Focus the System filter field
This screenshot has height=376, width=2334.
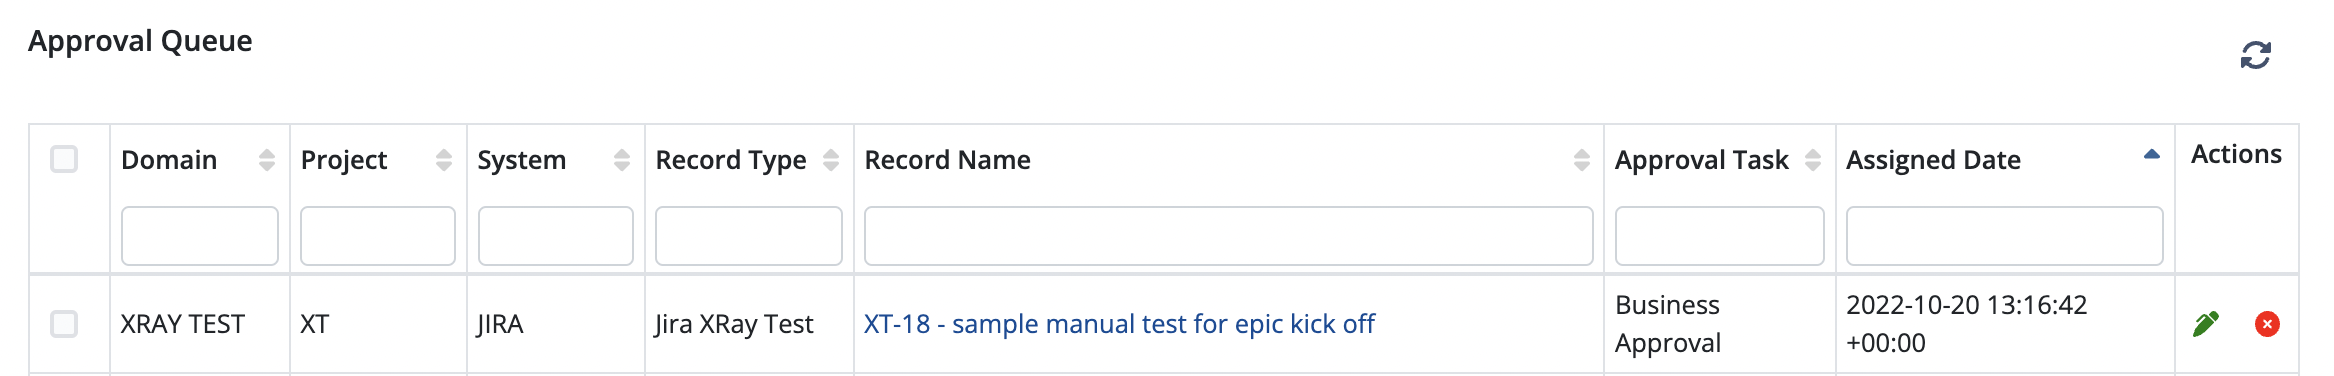coord(556,236)
